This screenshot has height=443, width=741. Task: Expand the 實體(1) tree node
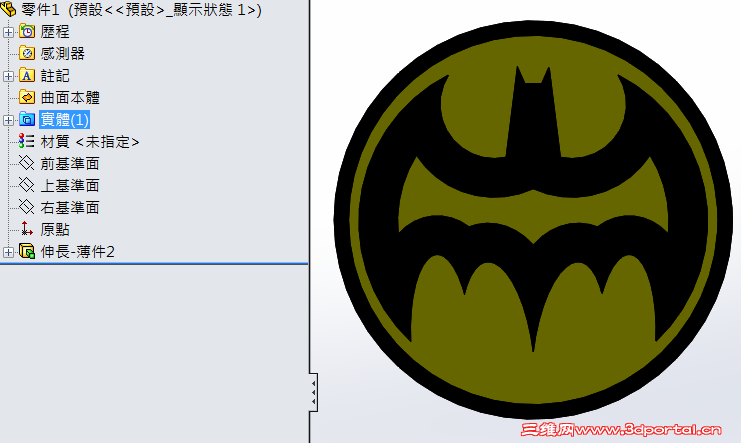(8, 120)
